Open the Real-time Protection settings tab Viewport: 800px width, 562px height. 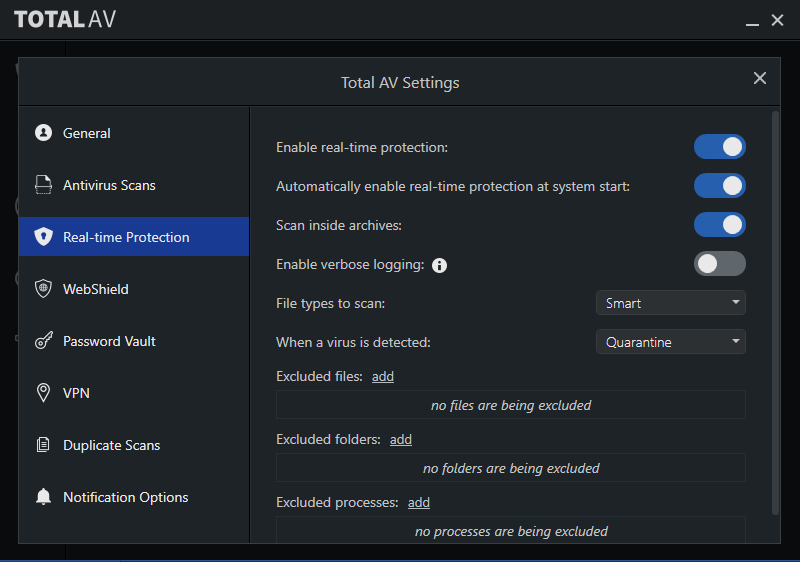click(x=134, y=237)
